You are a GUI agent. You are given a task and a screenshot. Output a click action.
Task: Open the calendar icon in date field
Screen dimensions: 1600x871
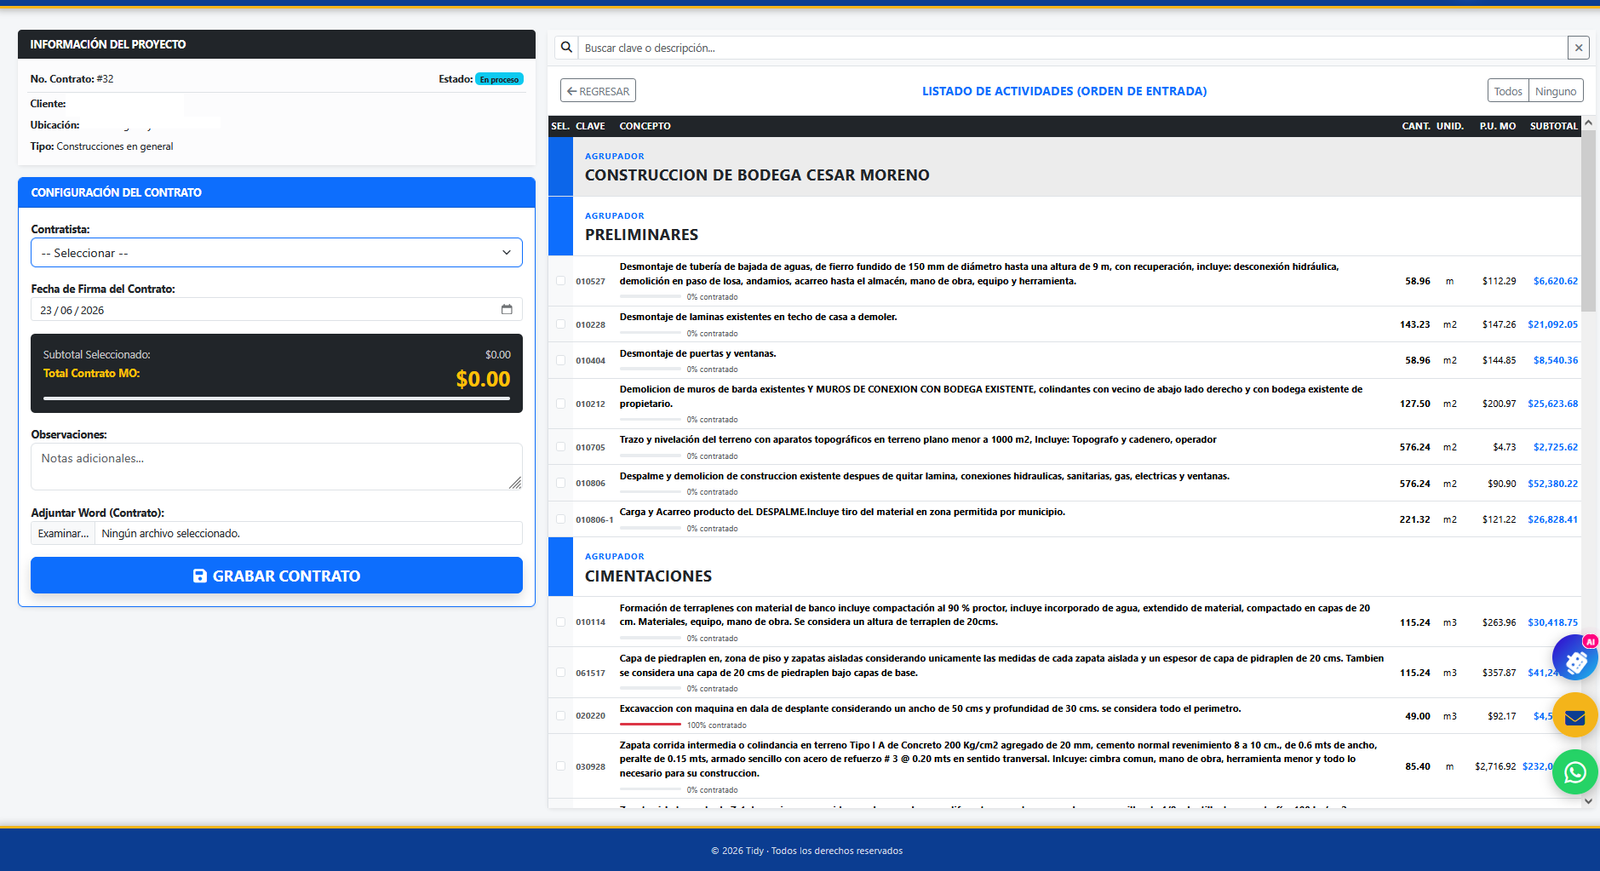point(507,310)
